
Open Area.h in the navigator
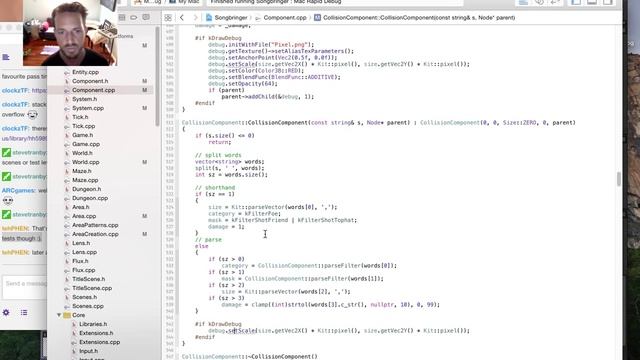[x=80, y=207]
